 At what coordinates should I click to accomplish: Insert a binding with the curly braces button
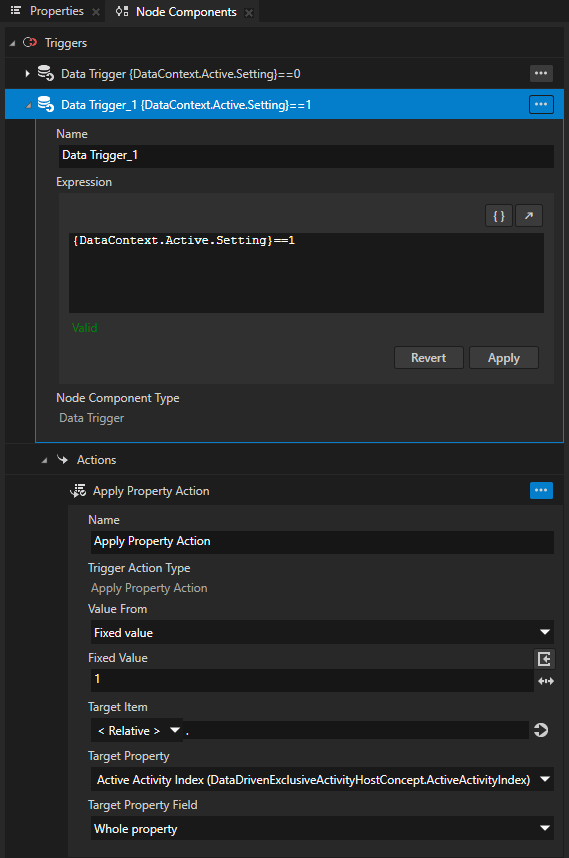[x=499, y=216]
